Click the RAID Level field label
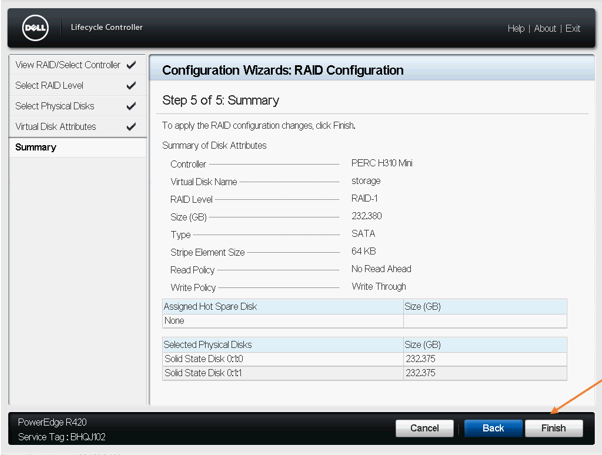602x455 pixels. (191, 200)
